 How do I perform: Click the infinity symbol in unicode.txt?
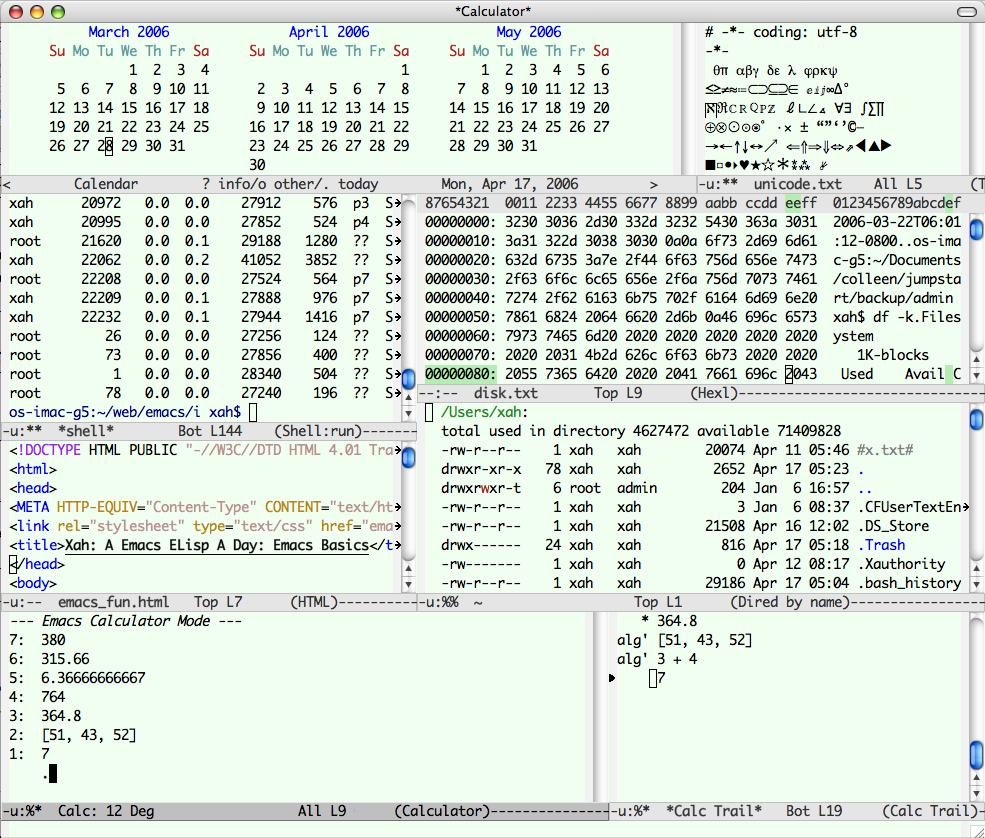(x=830, y=90)
